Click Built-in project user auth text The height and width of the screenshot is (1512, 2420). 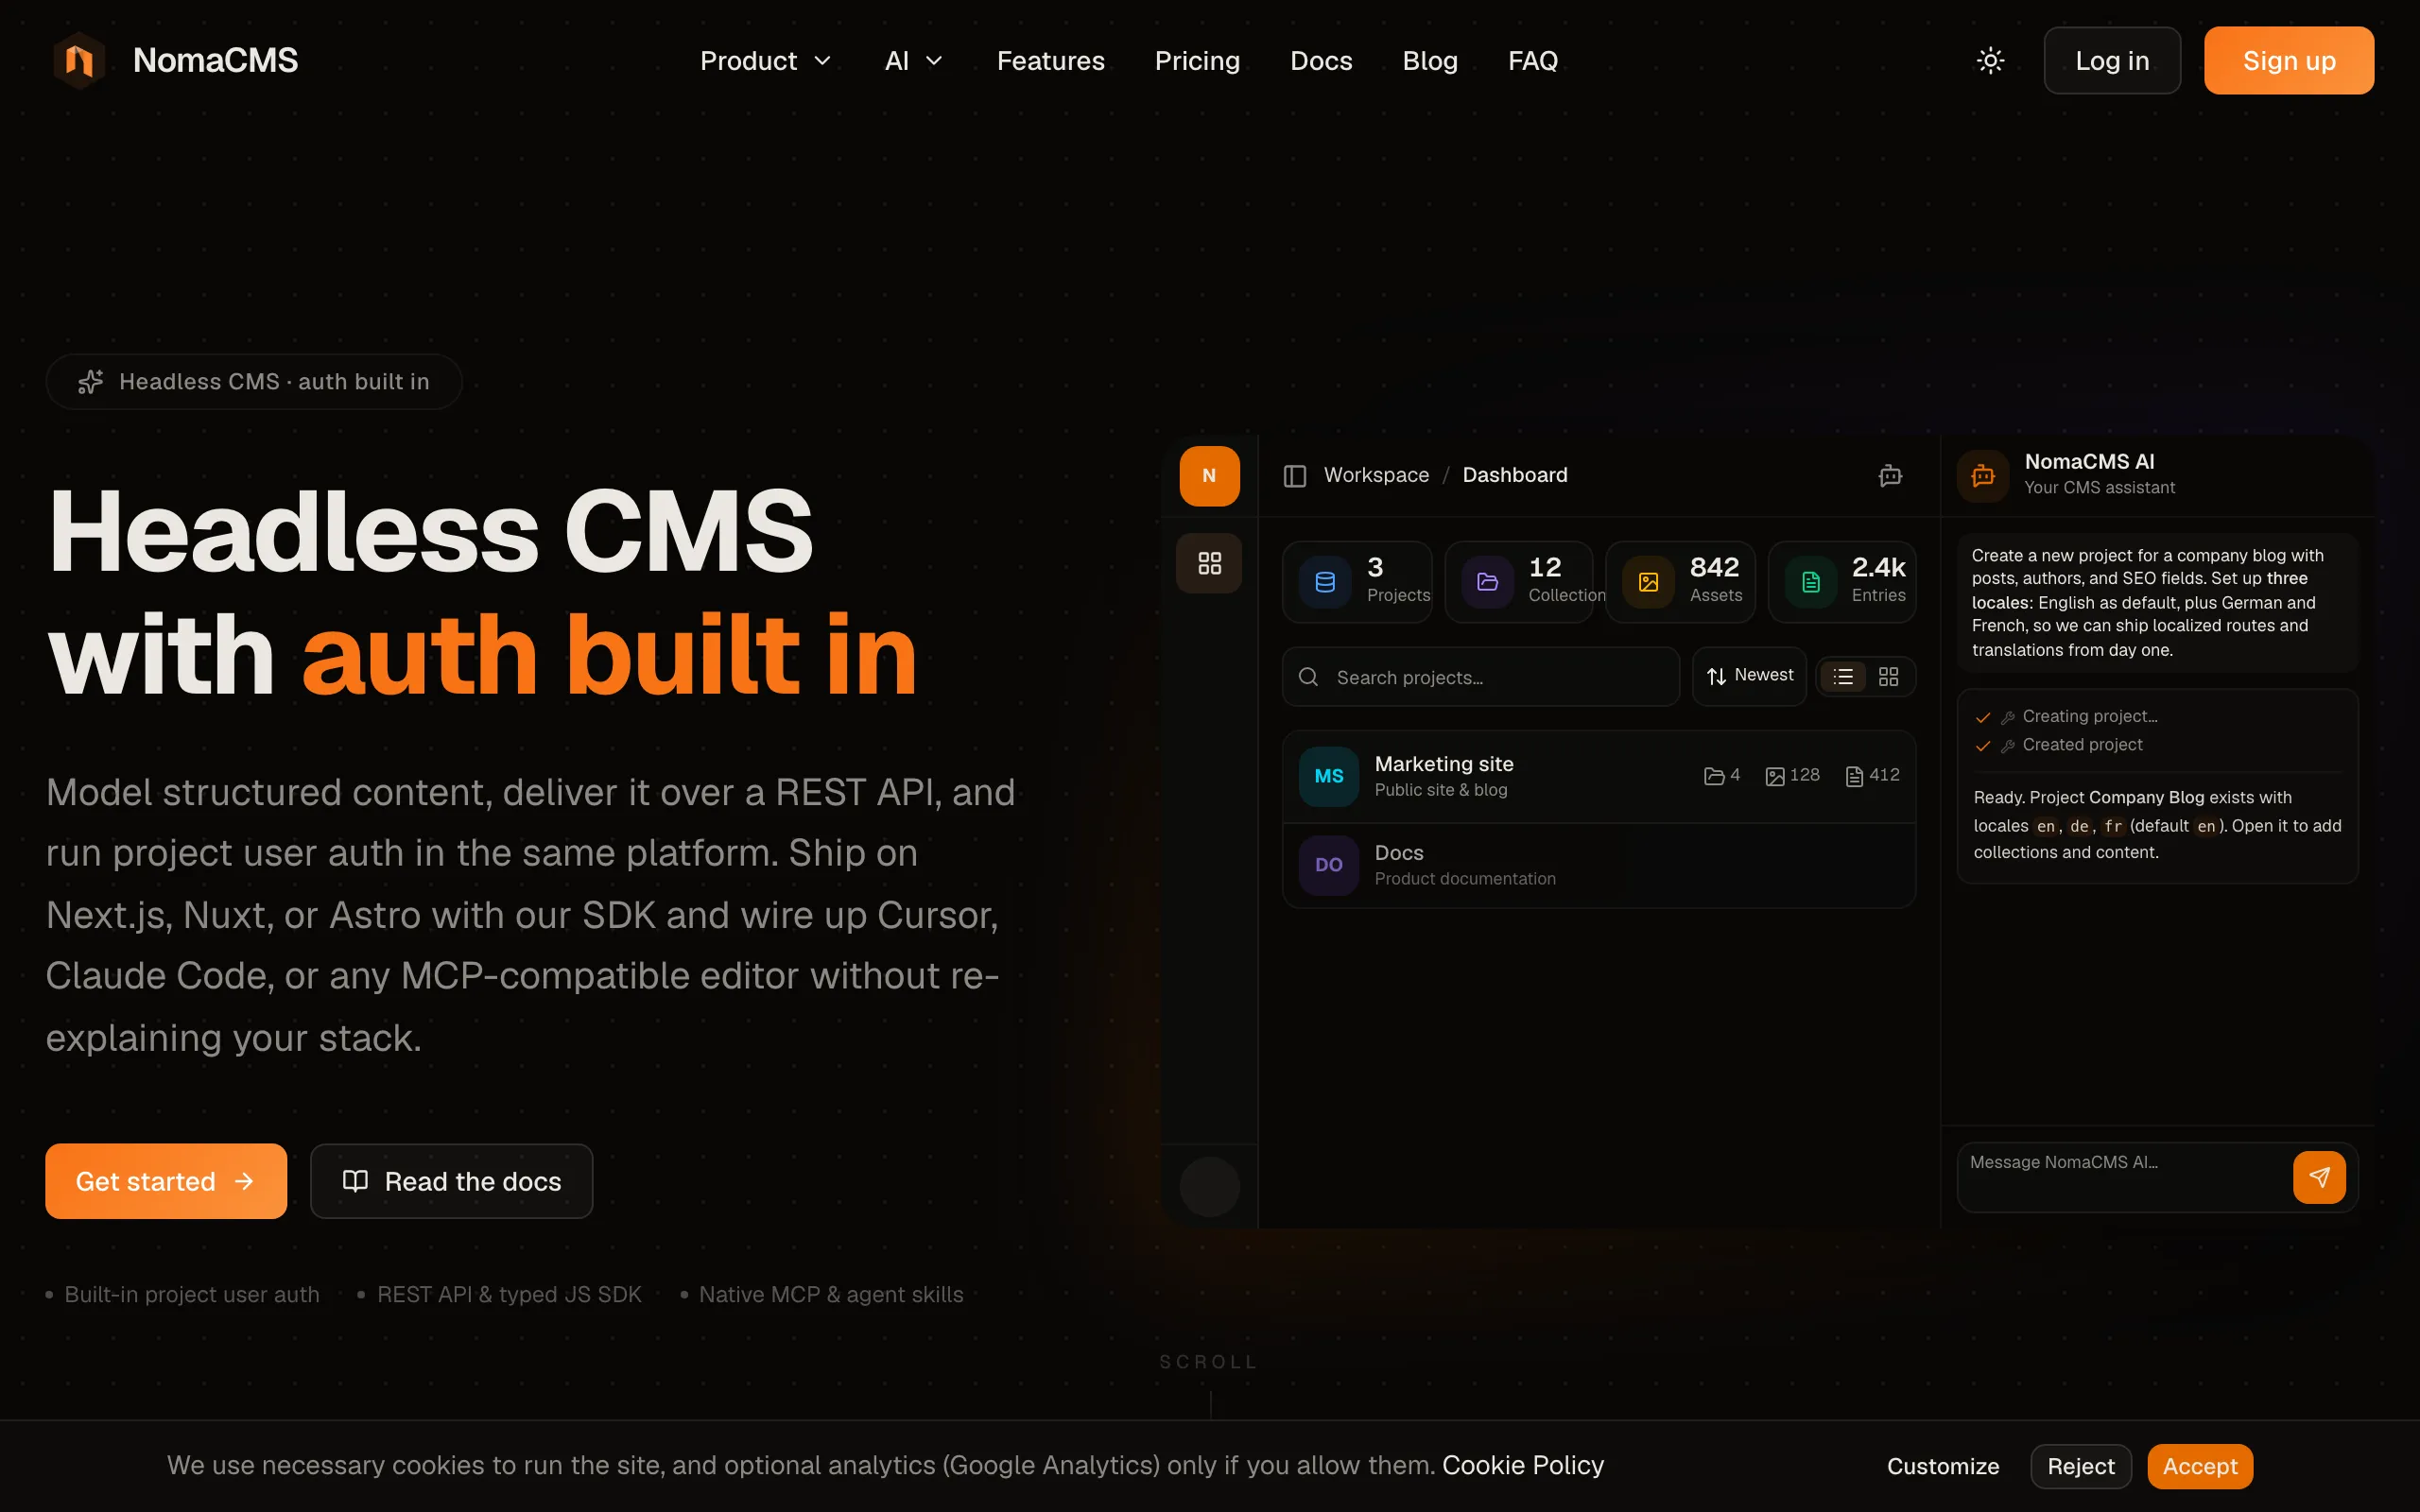tap(192, 1294)
